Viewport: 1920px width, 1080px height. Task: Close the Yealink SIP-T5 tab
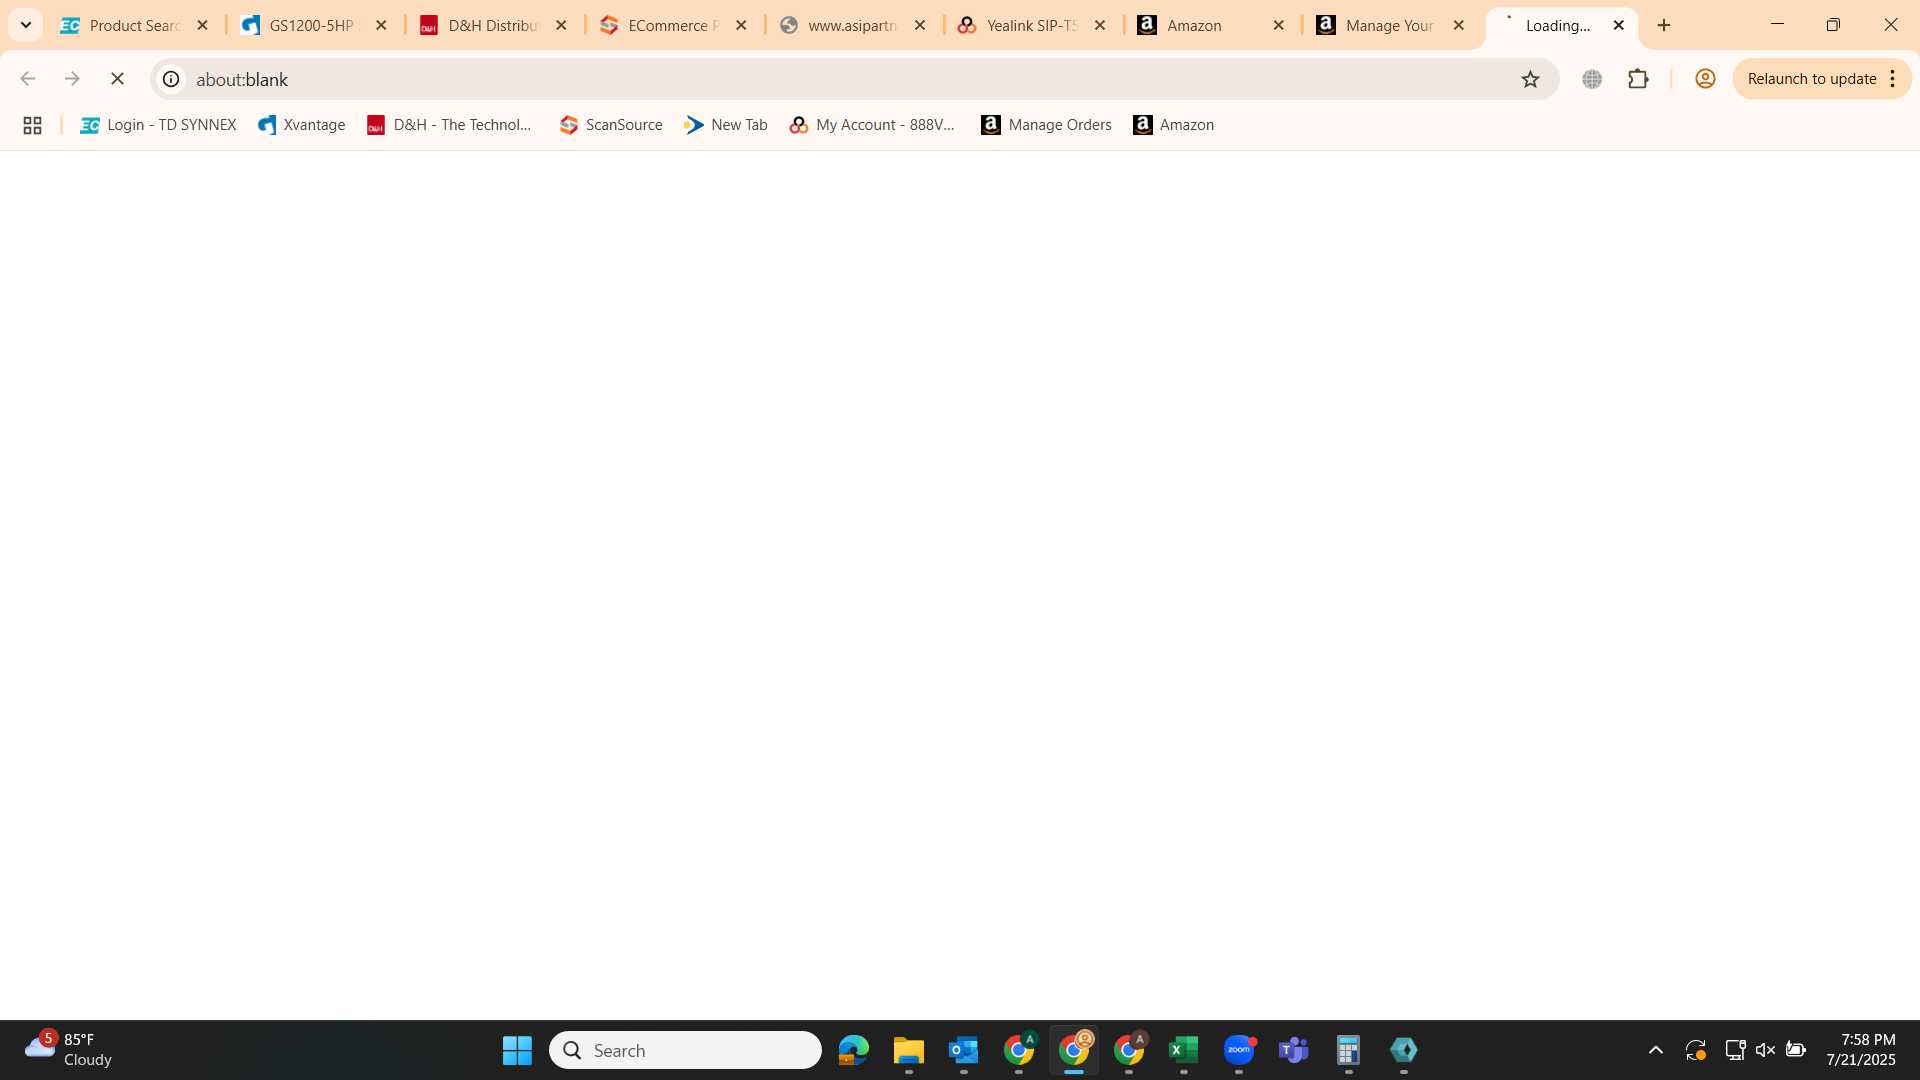[1100, 25]
